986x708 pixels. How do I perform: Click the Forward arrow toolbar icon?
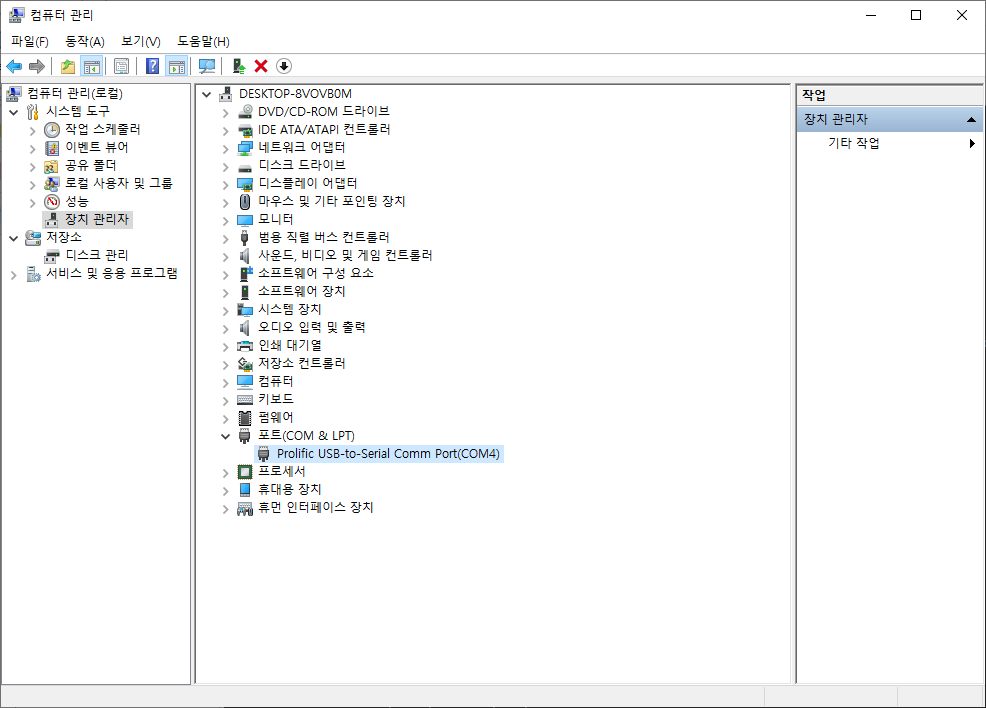(37, 66)
